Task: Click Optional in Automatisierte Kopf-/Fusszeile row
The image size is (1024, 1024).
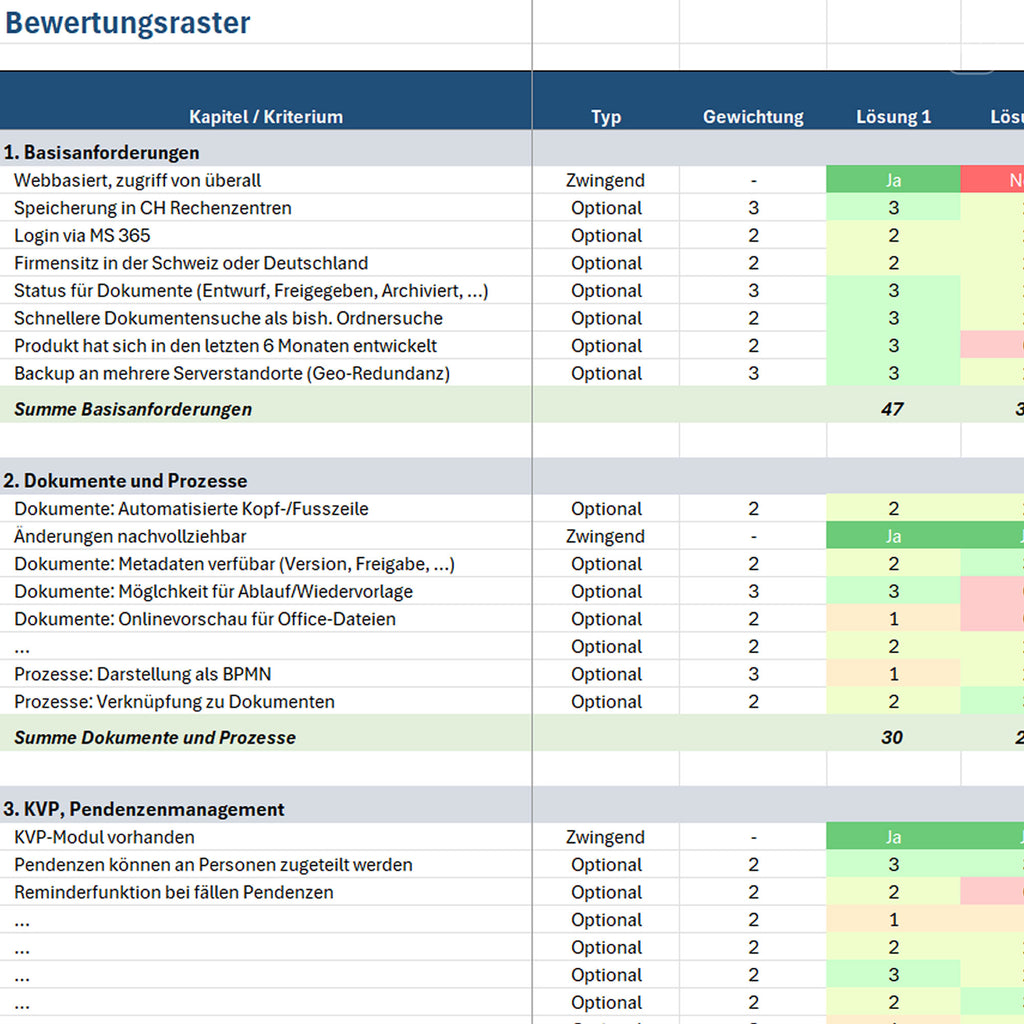Action: (x=606, y=509)
